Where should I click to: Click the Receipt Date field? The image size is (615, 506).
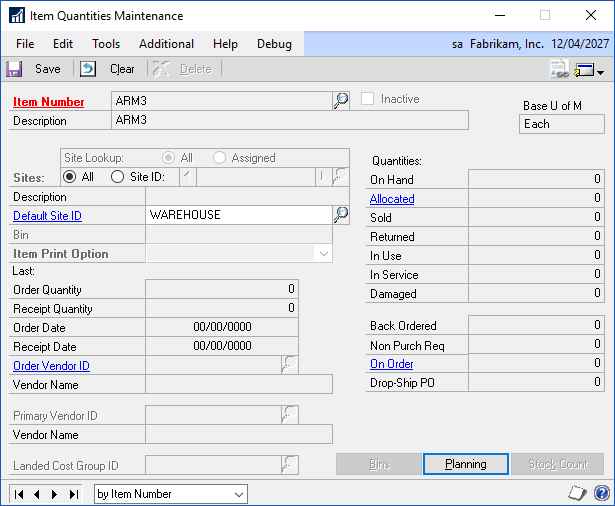(x=222, y=346)
